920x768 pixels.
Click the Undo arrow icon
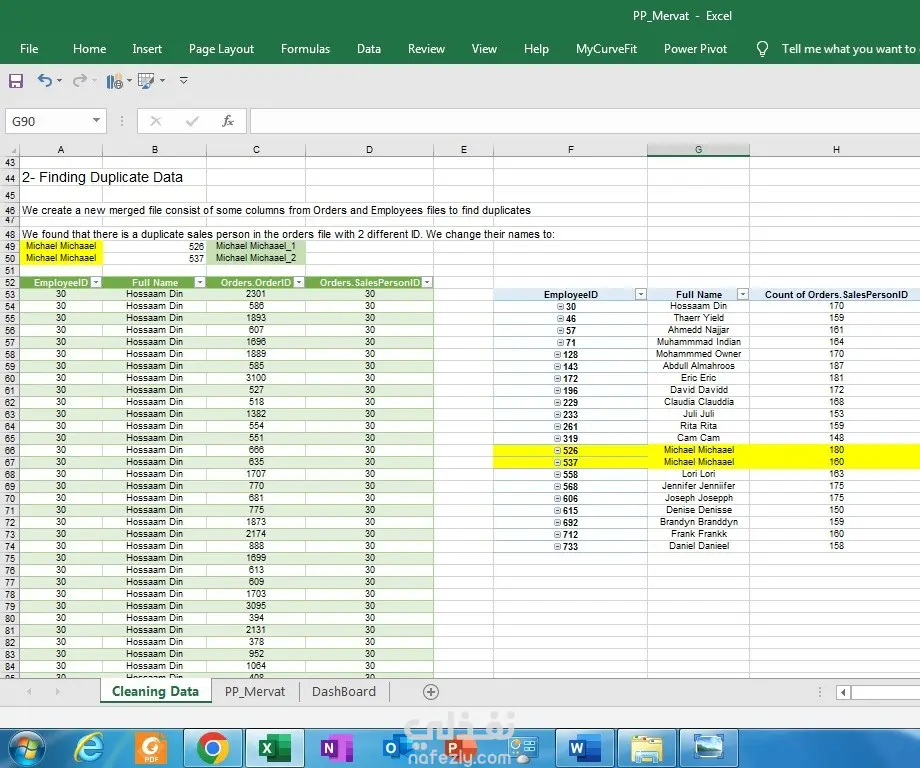45,80
